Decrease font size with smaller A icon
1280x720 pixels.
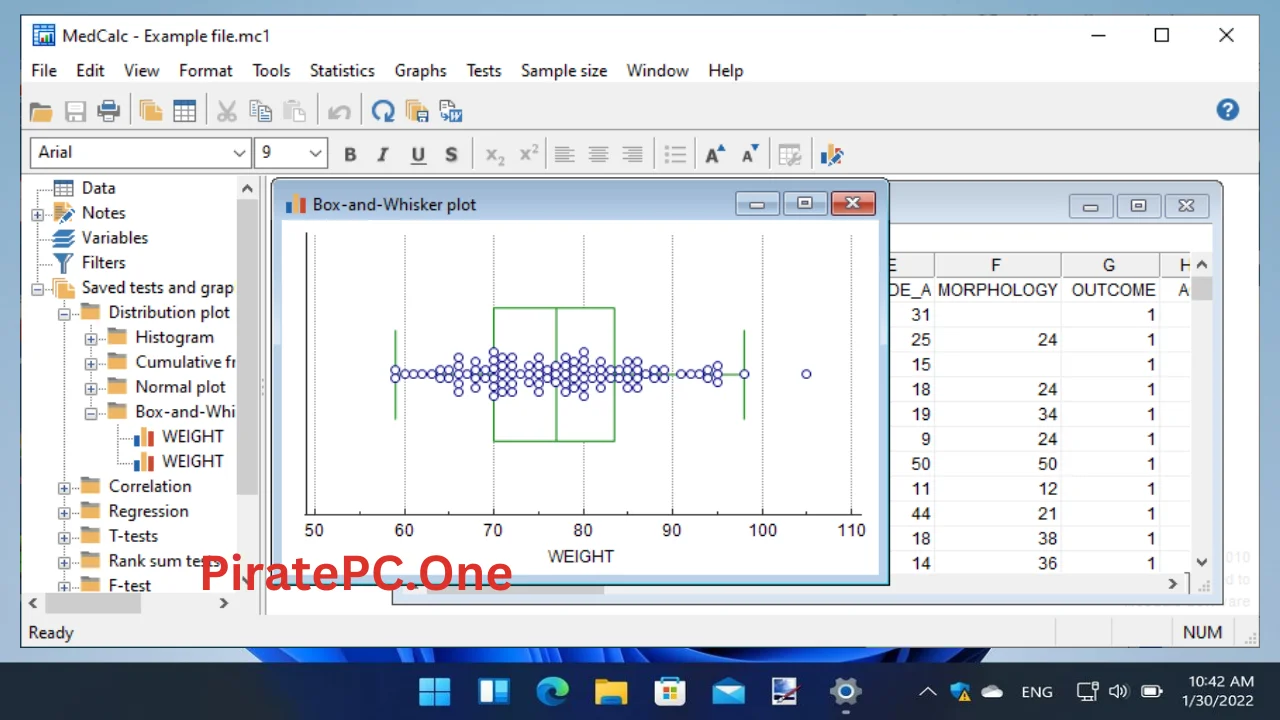click(x=750, y=154)
